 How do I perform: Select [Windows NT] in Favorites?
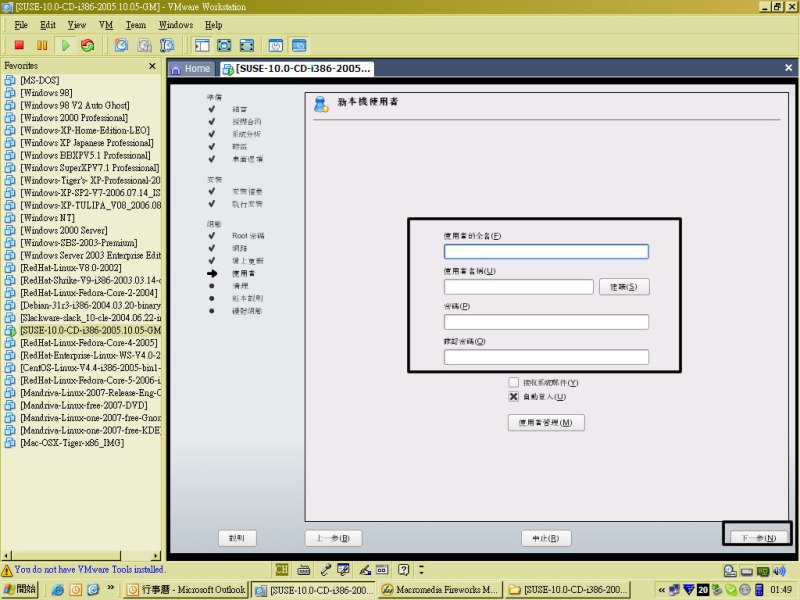pyautogui.click(x=47, y=218)
